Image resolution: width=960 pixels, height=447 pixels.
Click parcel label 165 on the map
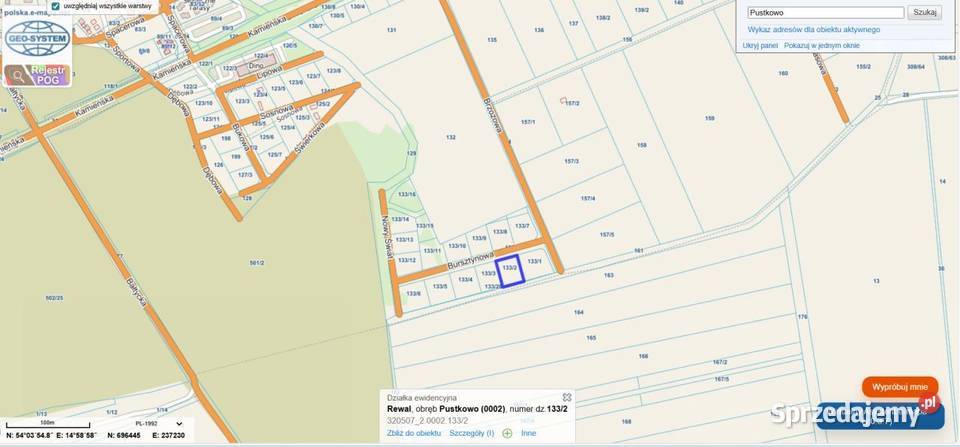tap(591, 337)
